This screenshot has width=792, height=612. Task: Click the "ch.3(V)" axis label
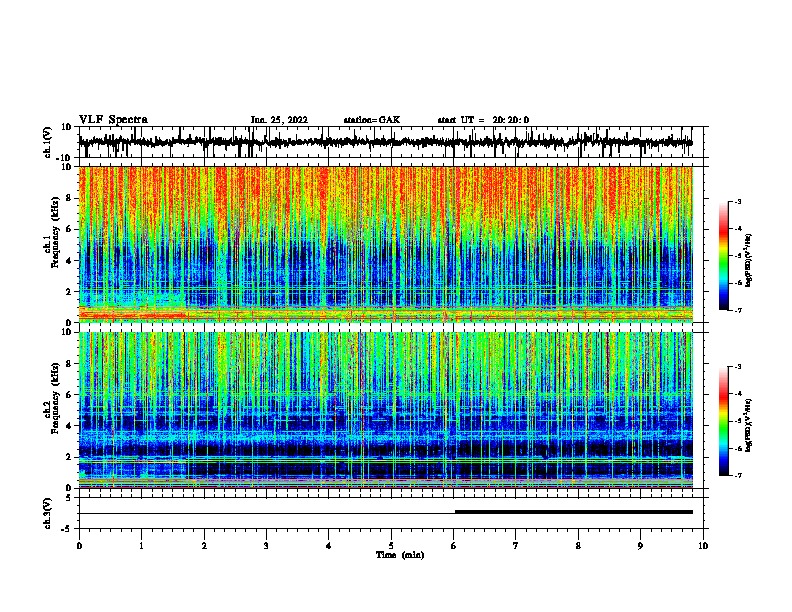pos(48,513)
